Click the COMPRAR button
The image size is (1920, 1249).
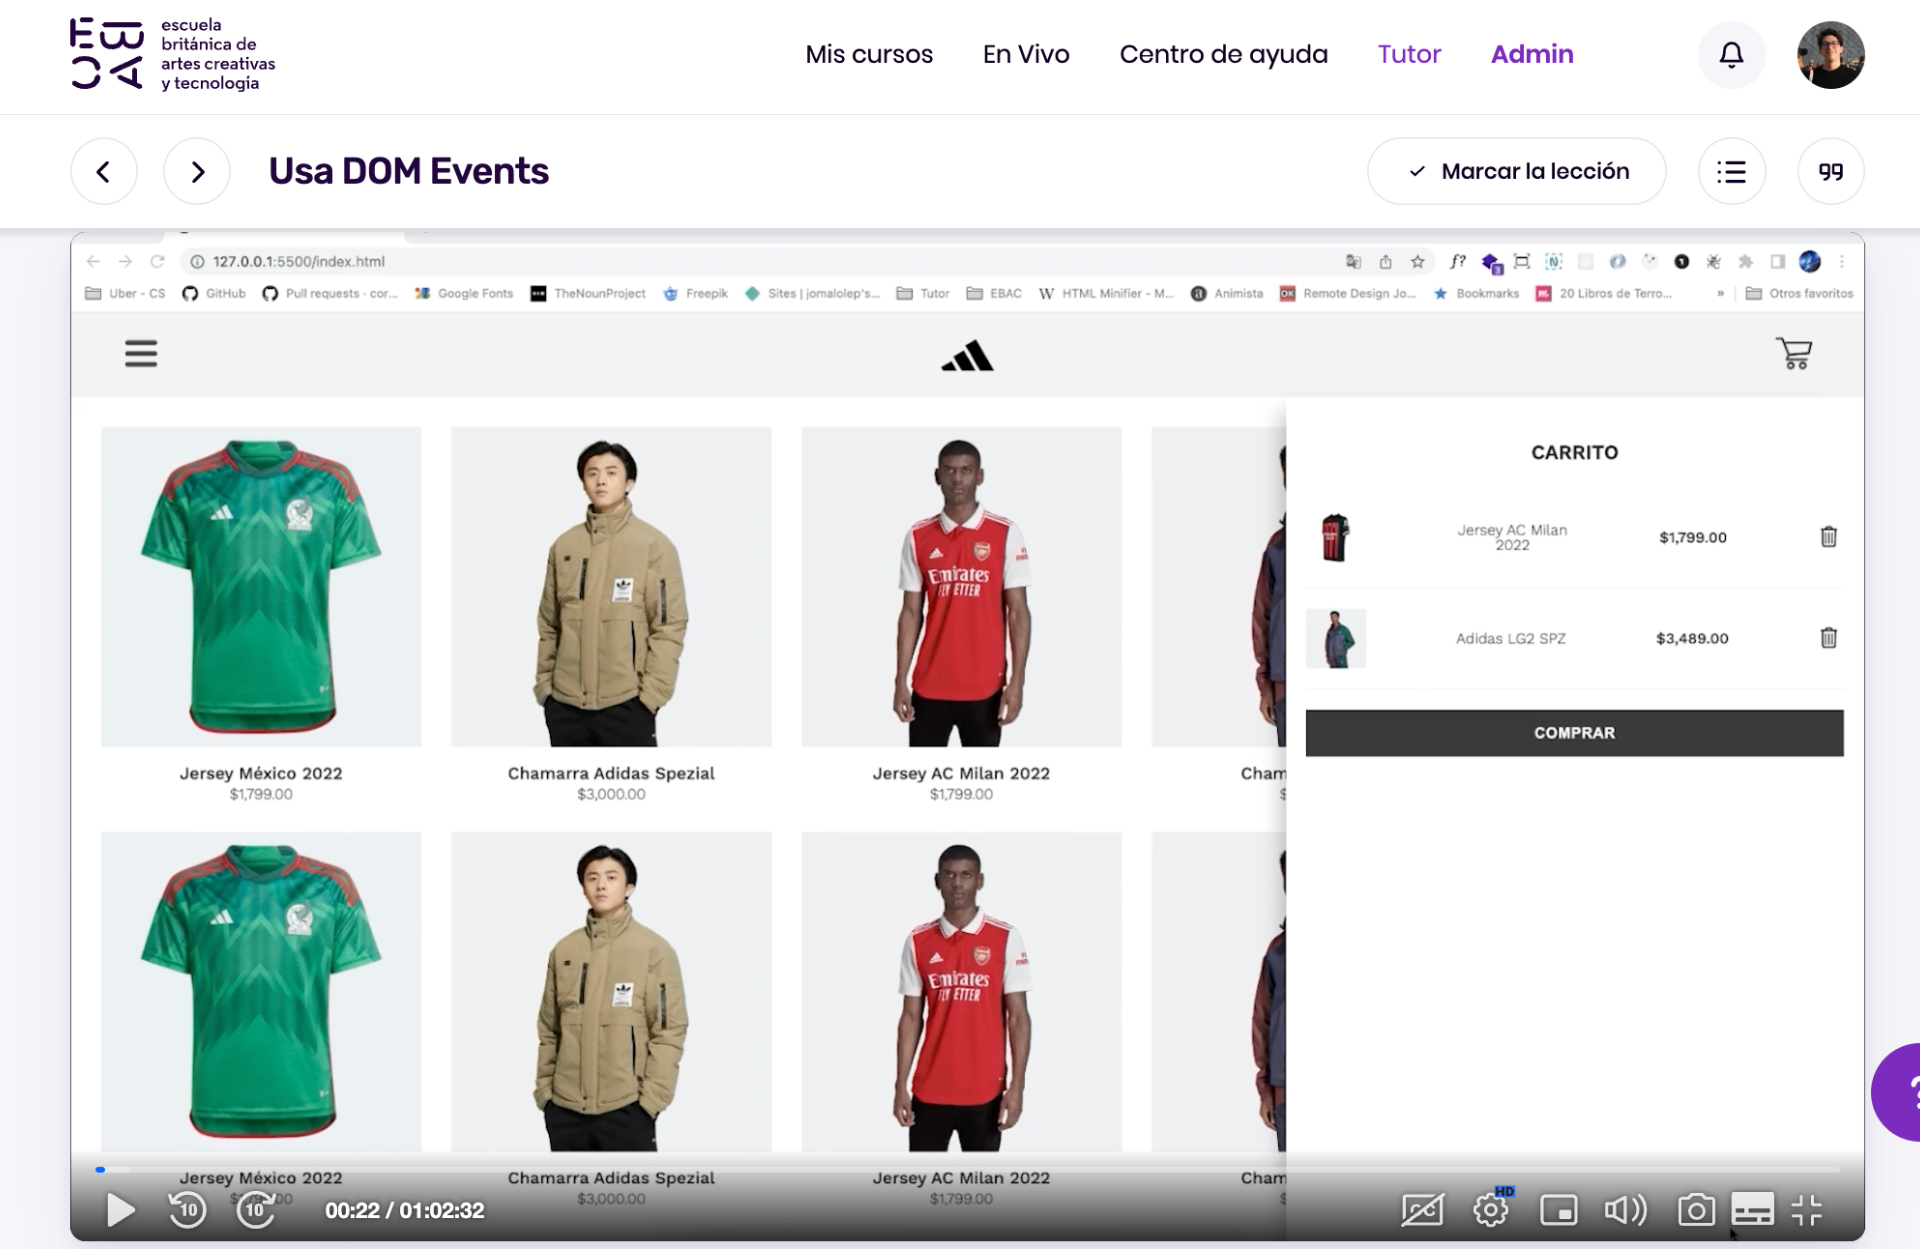(1574, 733)
